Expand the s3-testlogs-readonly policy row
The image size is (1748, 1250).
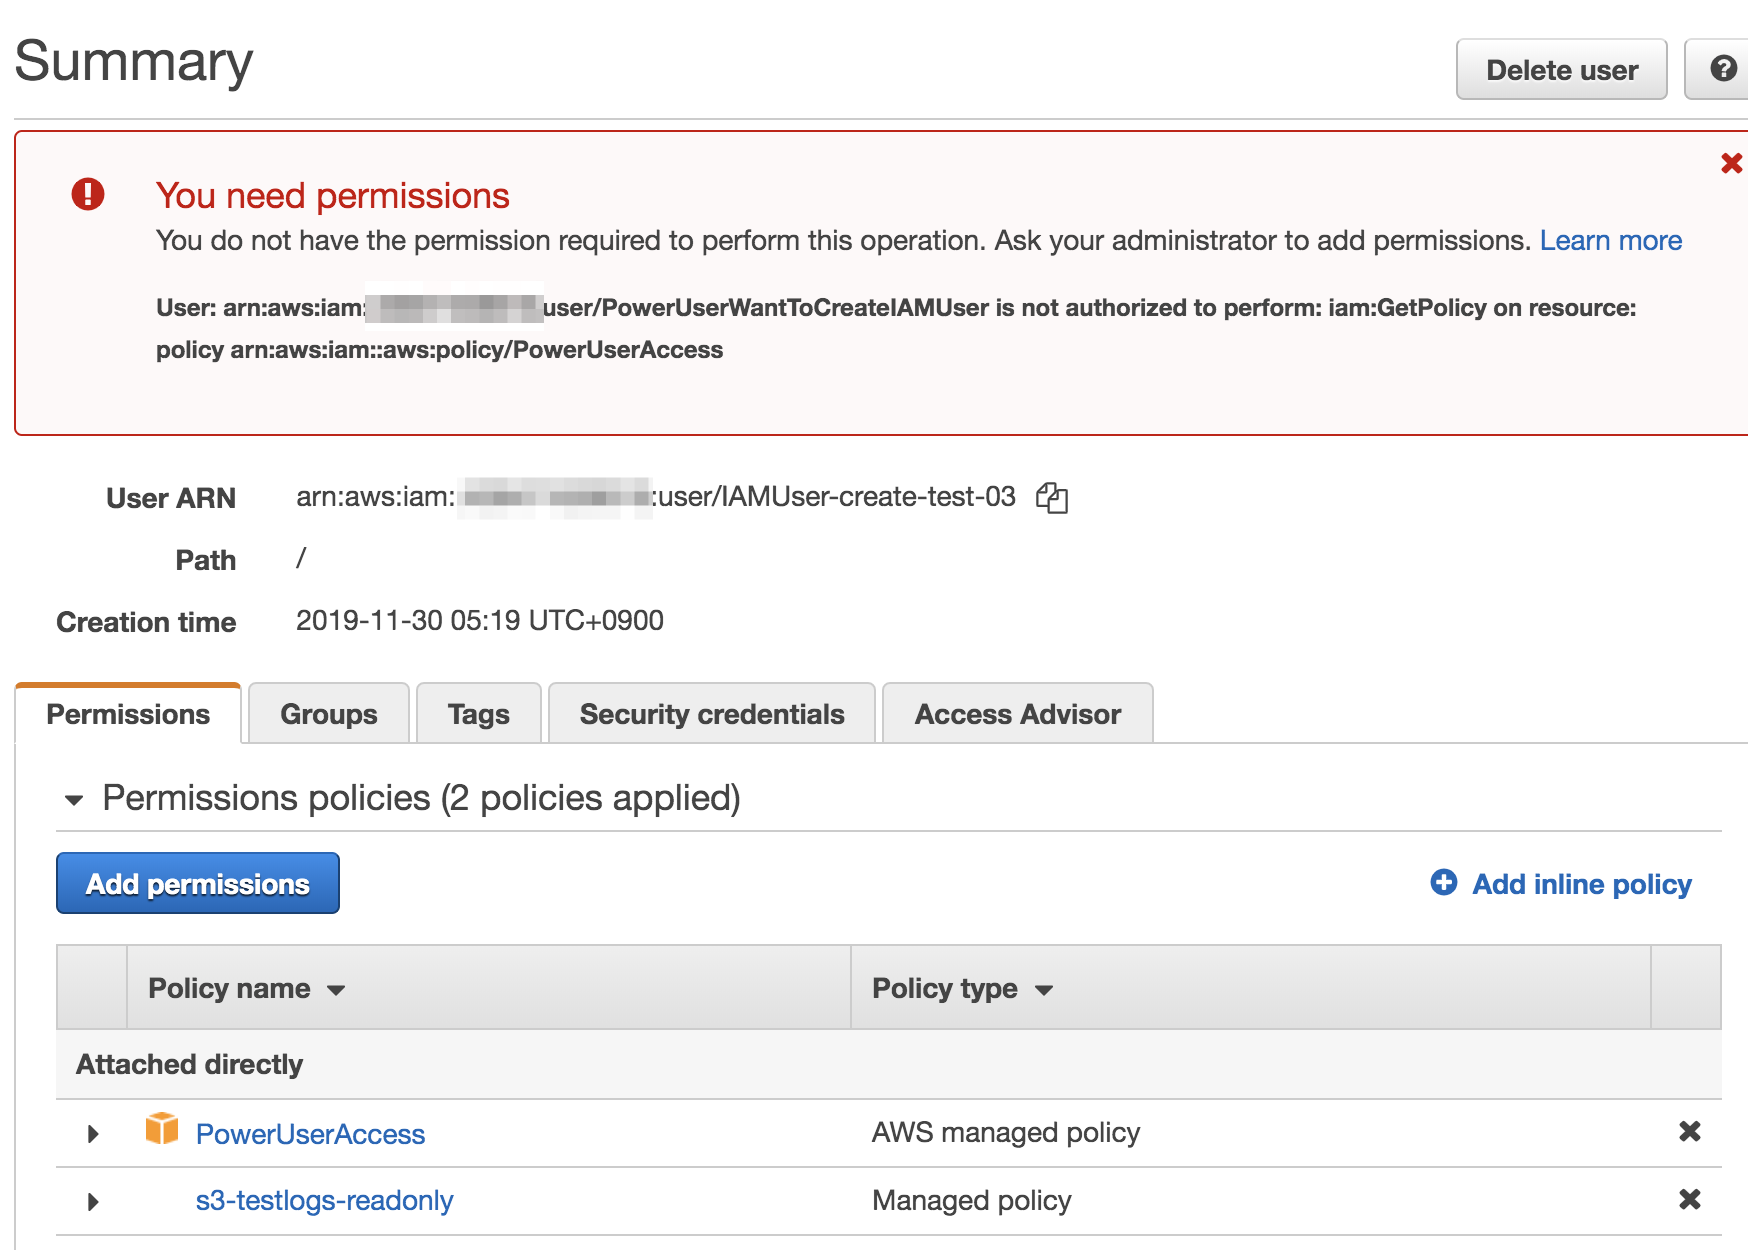click(x=93, y=1202)
